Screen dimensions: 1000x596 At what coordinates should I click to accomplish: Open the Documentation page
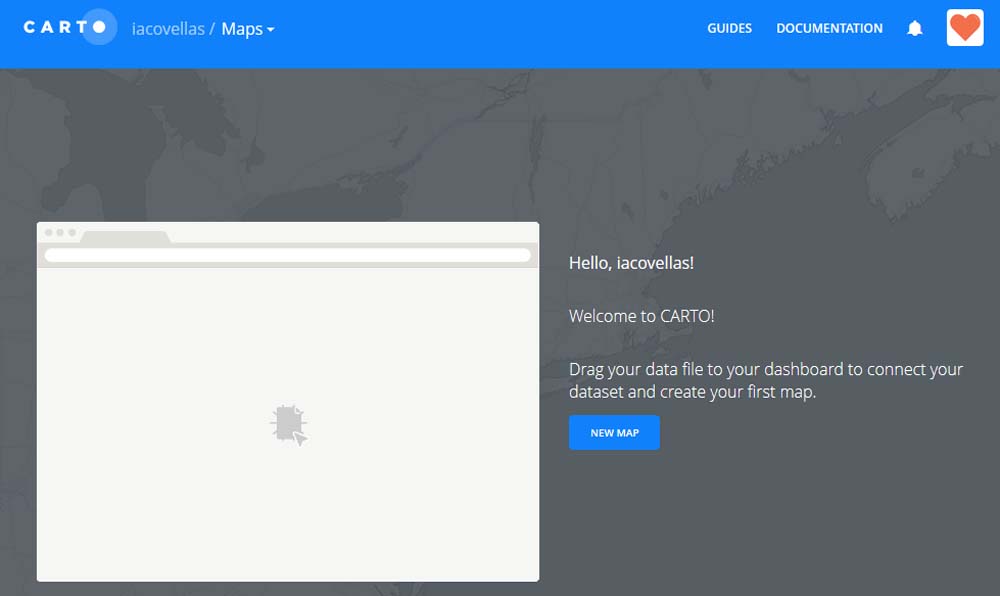tap(829, 28)
